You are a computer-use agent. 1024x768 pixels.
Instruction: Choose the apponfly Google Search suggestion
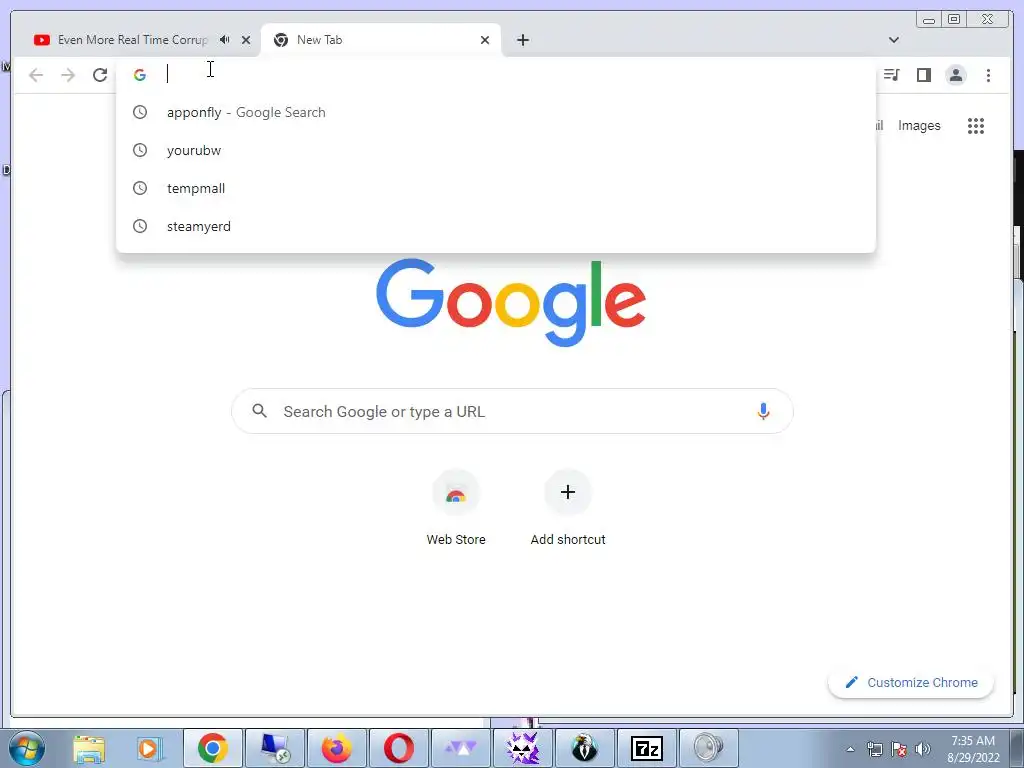click(496, 112)
